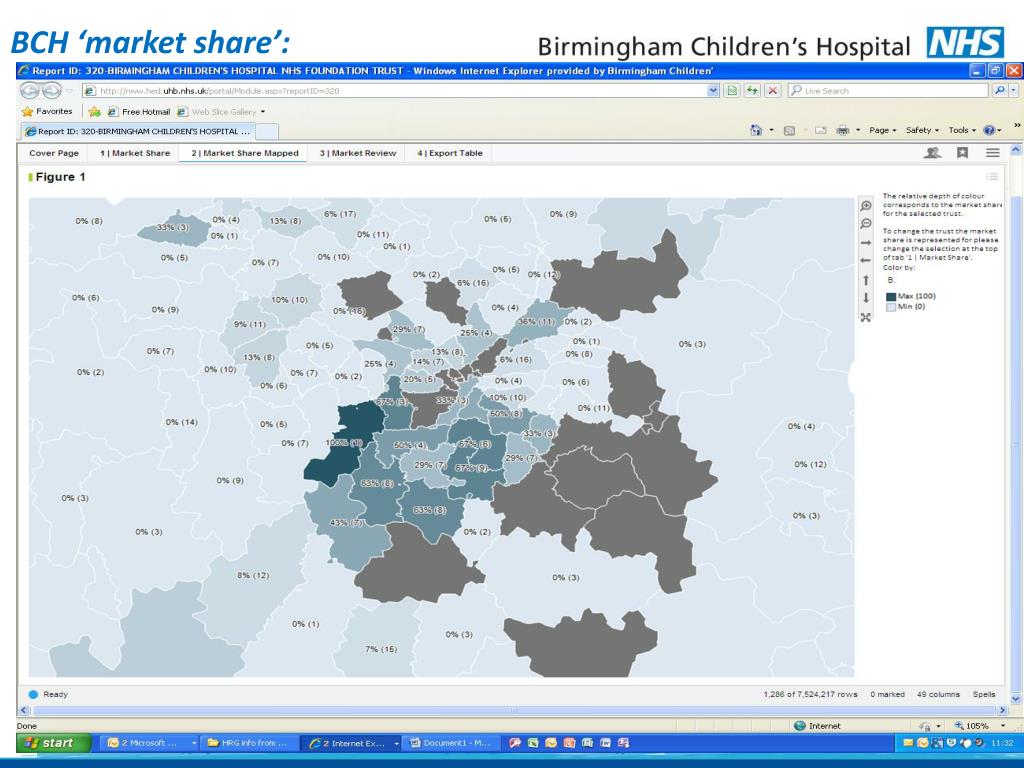Image resolution: width=1024 pixels, height=768 pixels.
Task: Click the Suggested Sites icon in favorites bar
Action: 94,112
